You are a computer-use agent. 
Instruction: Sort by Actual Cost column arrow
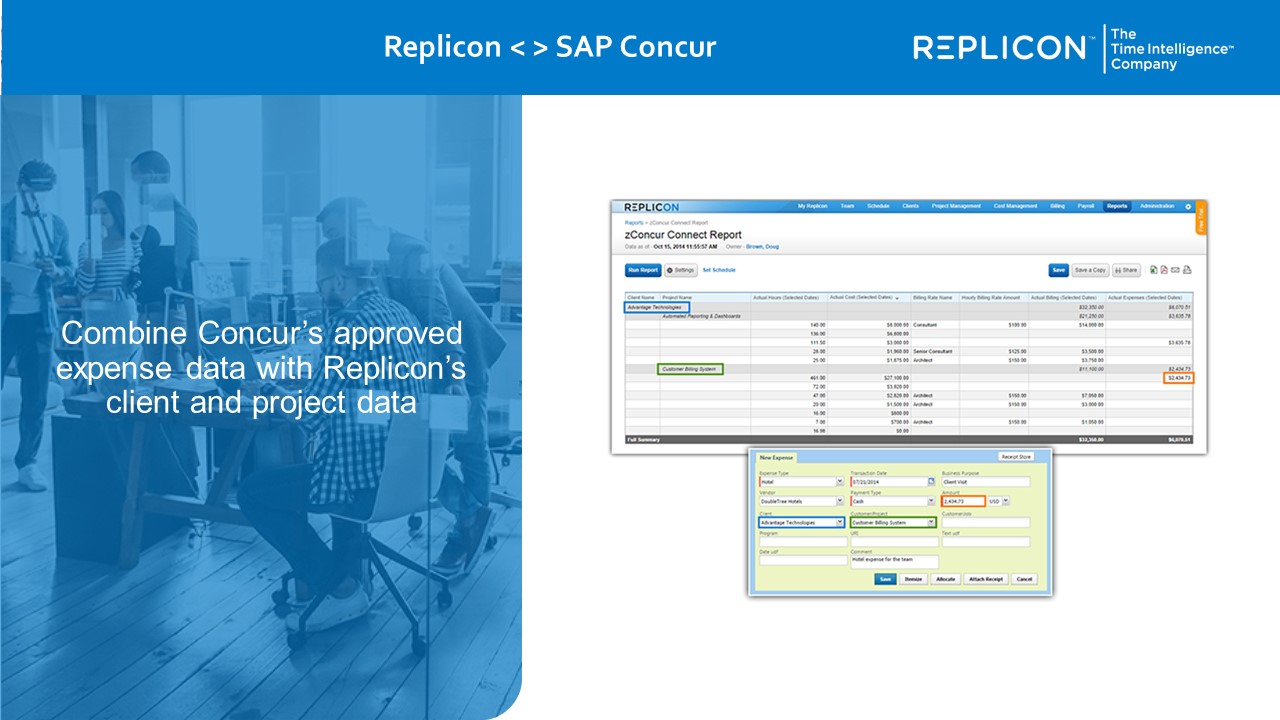pyautogui.click(x=896, y=298)
